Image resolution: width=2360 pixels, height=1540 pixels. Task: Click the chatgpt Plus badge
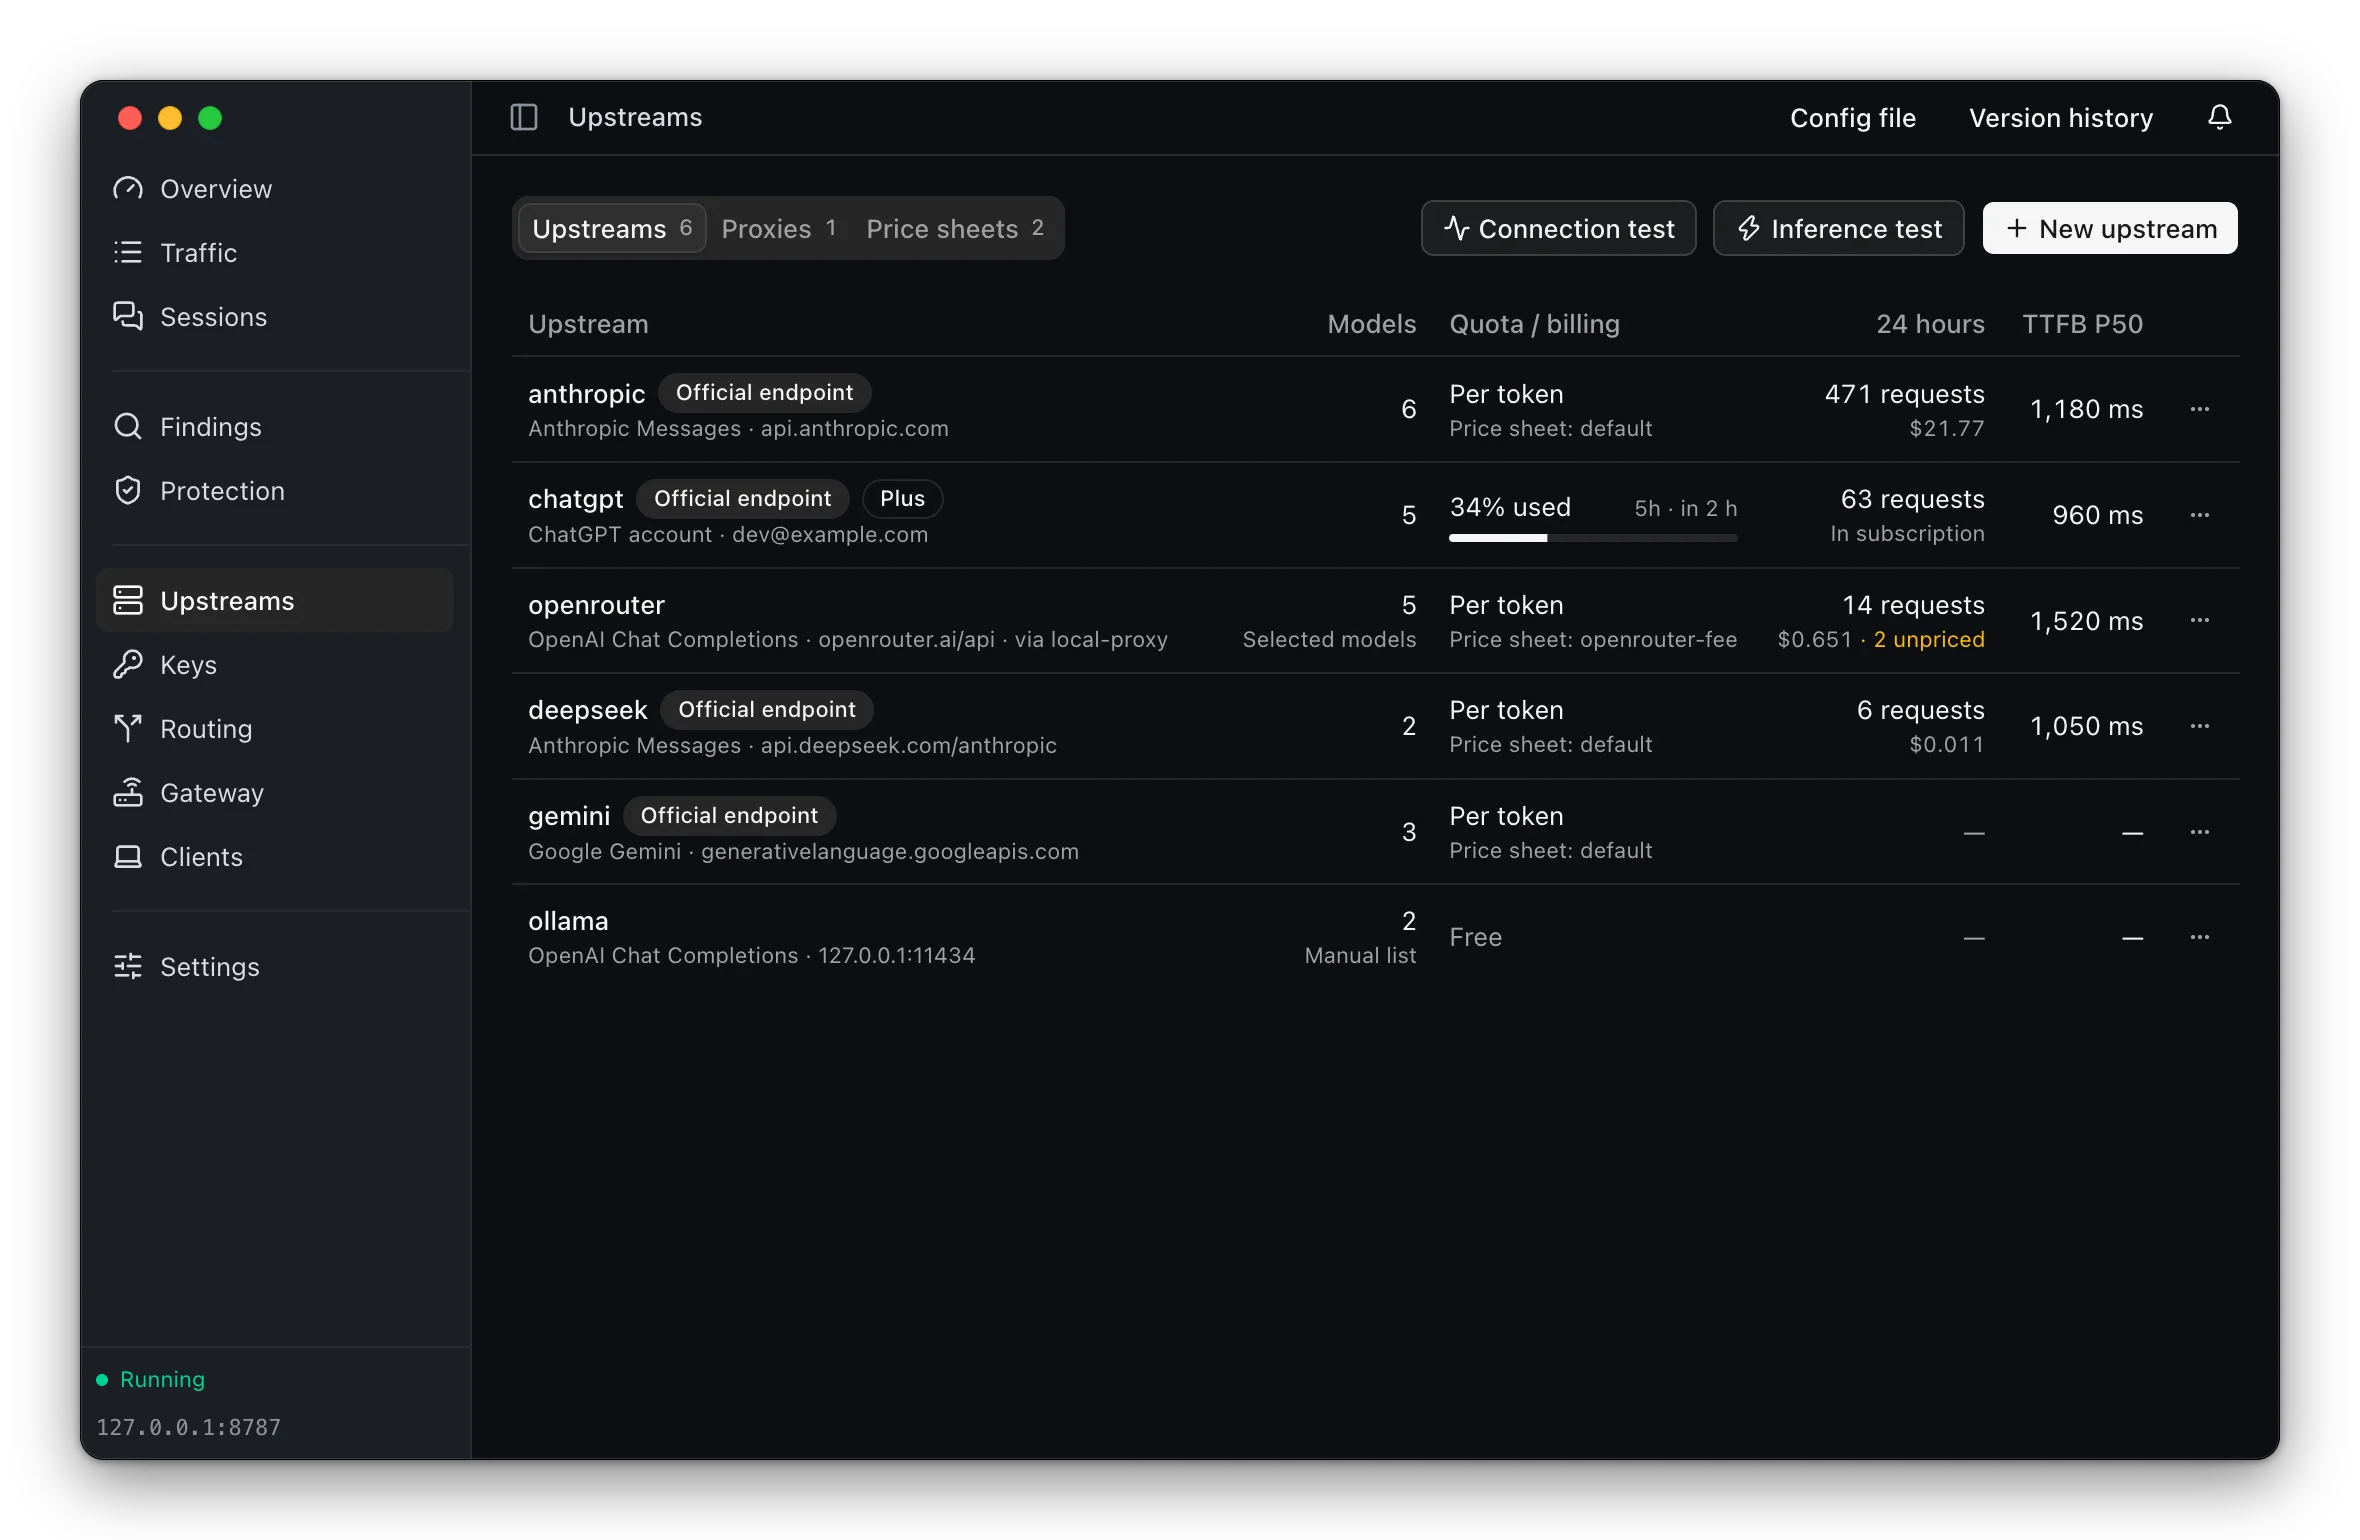click(902, 499)
